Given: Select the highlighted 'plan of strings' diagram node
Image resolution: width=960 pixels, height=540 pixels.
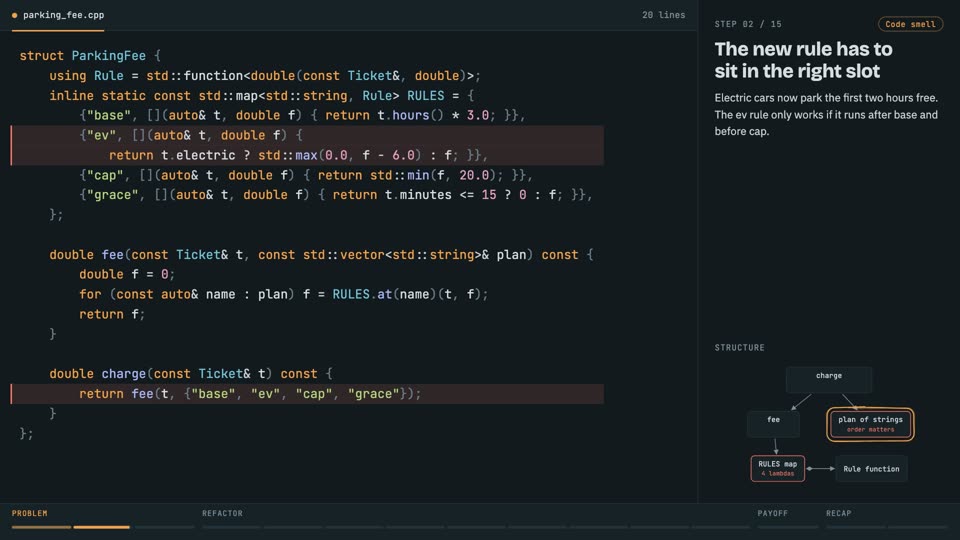Looking at the screenshot, I should pos(870,424).
